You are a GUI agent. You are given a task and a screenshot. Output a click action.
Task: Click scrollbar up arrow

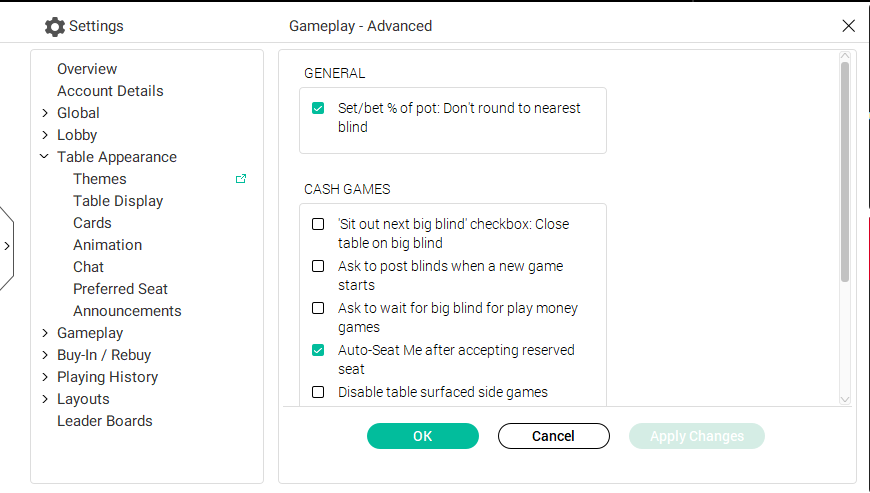coord(844,56)
